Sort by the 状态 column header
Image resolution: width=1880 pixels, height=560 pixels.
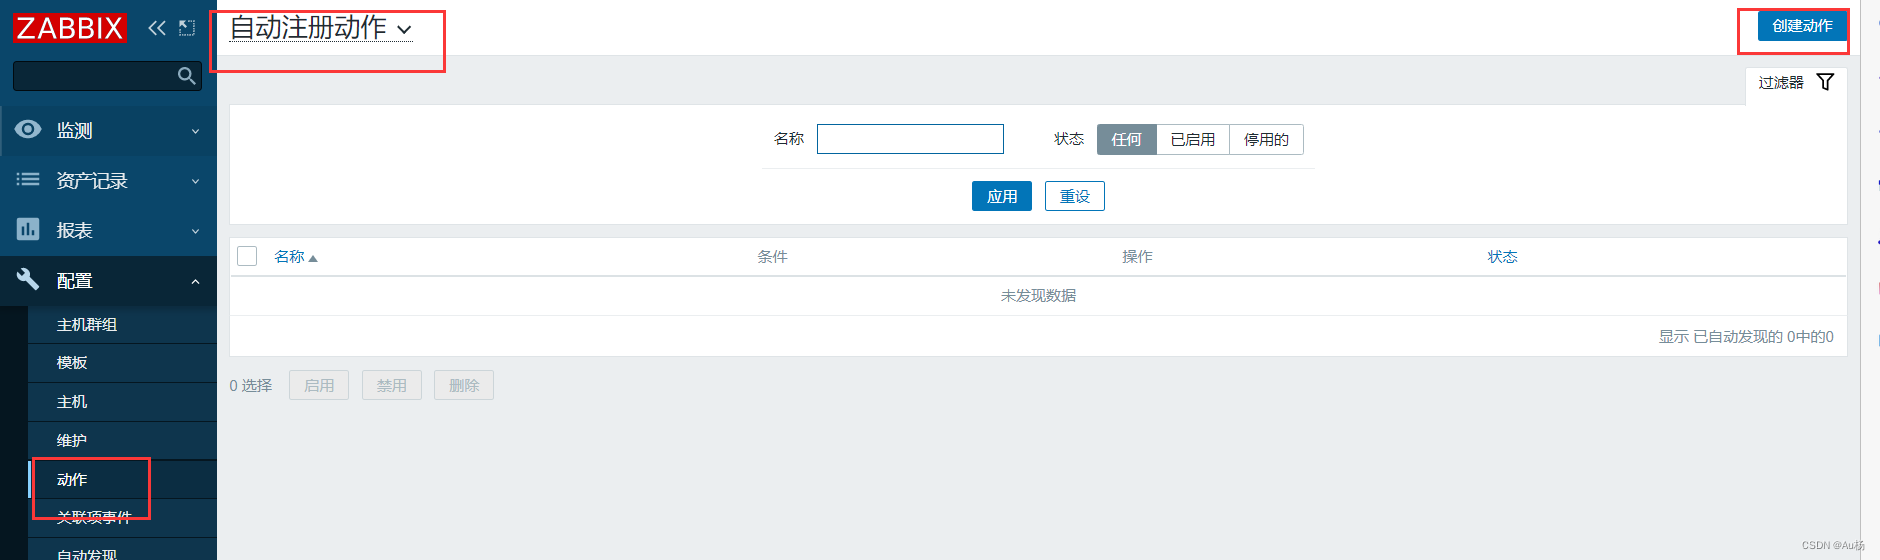point(1502,257)
